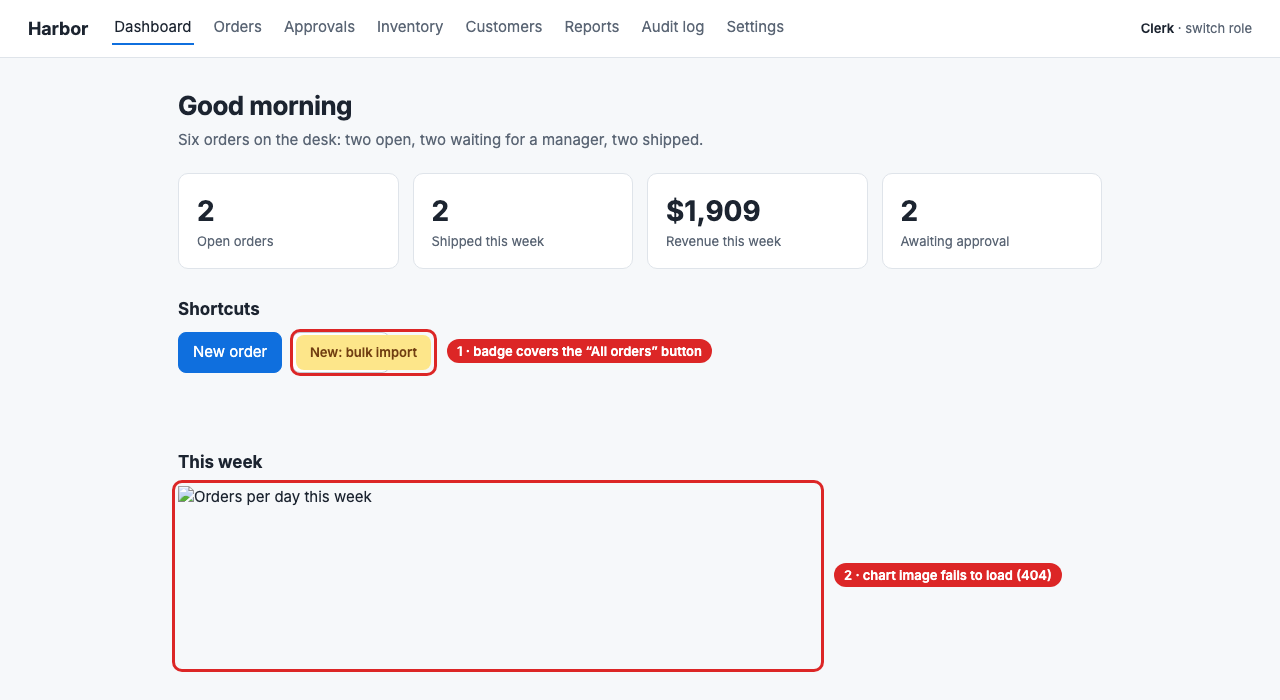Select the Shipped this week card
The image size is (1280, 700).
(x=523, y=221)
